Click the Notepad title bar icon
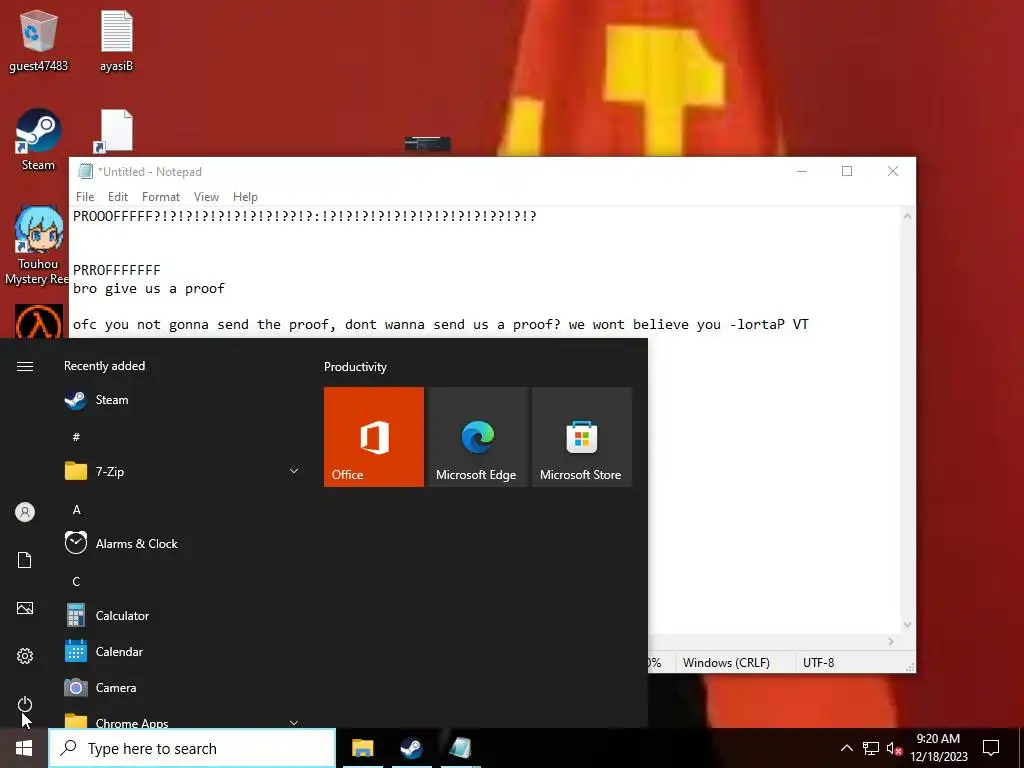This screenshot has width=1024, height=768. (x=86, y=172)
